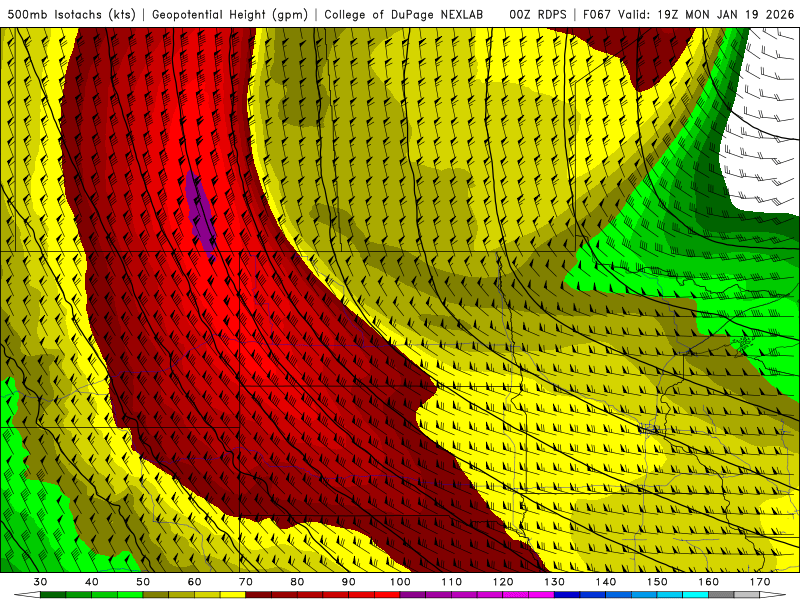Select the dark gray swatch starting at 160
The image size is (800, 600).
[x=721, y=594]
